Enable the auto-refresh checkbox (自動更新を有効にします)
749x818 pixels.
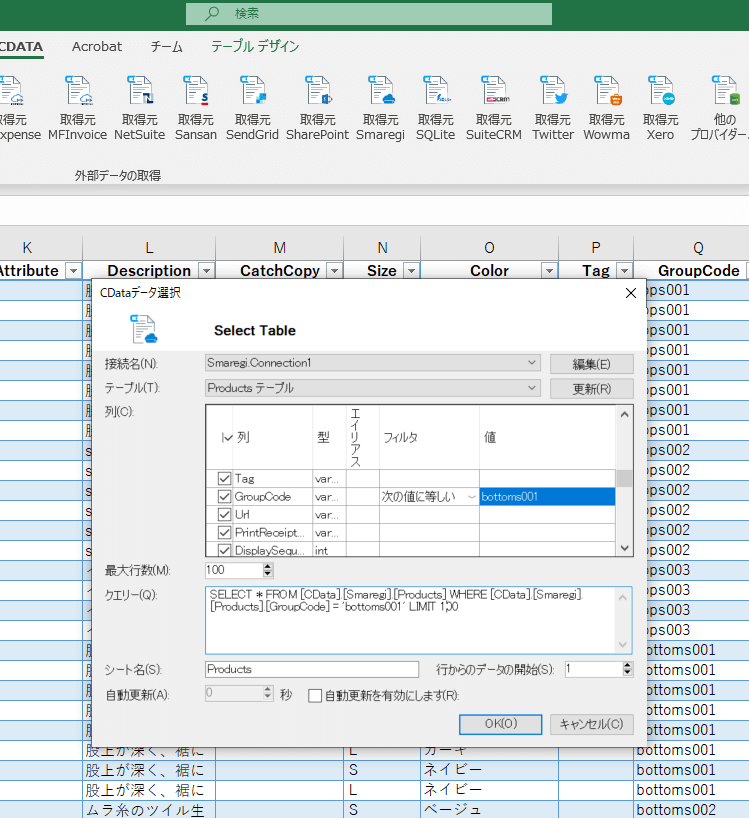[x=315, y=696]
